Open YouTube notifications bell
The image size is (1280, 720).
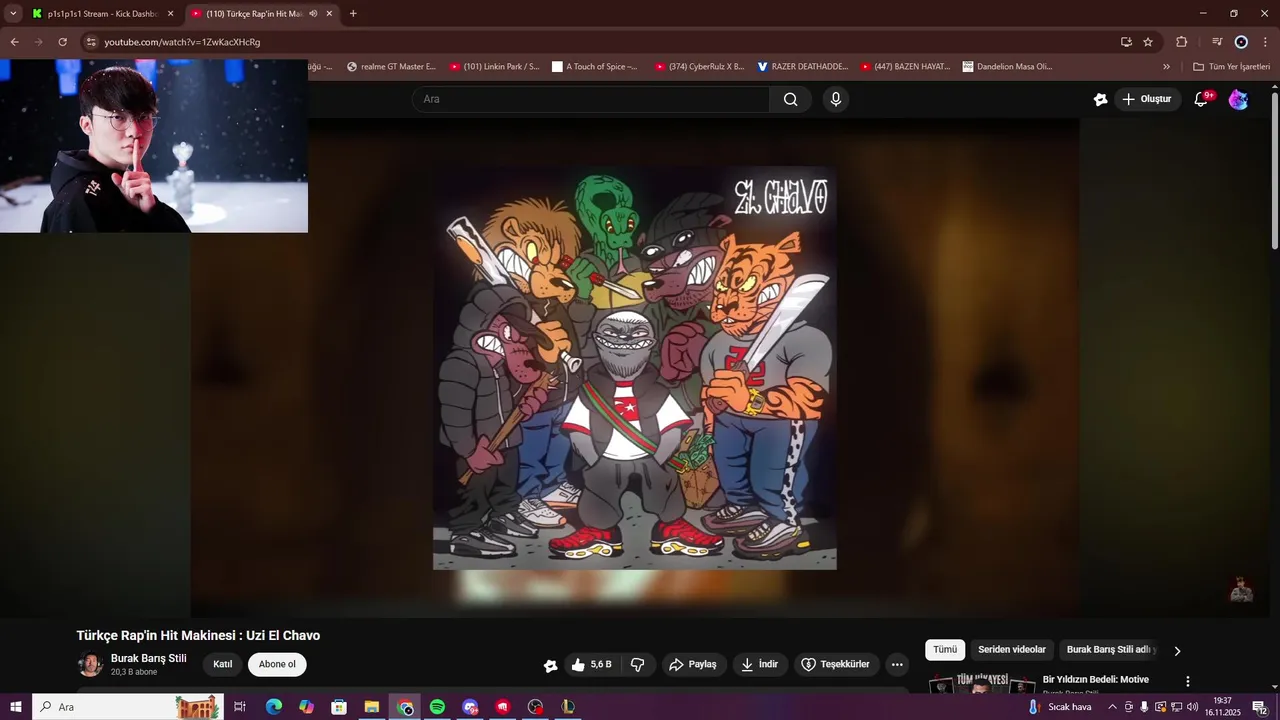(x=1202, y=99)
